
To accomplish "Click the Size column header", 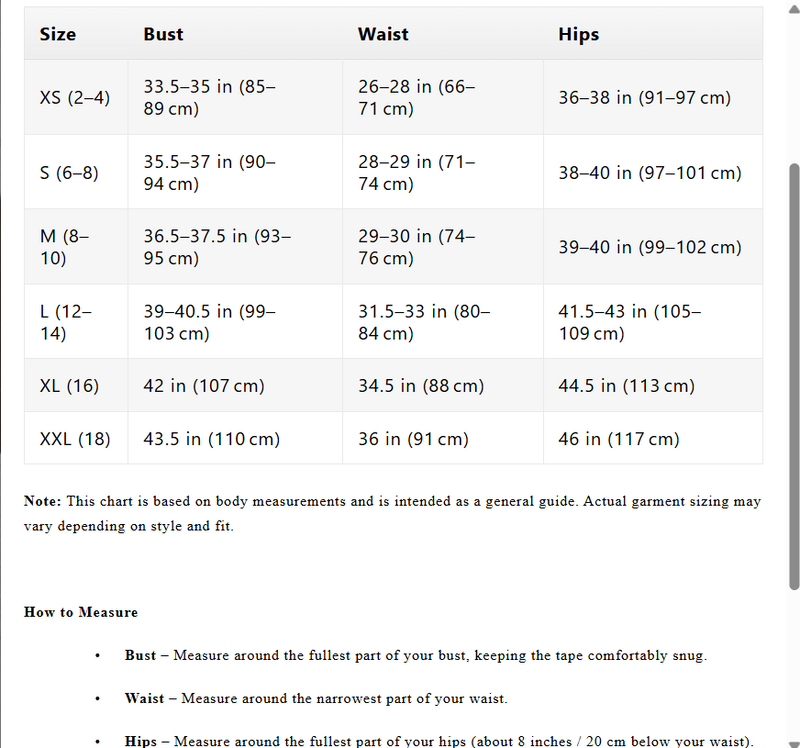I will (x=58, y=34).
